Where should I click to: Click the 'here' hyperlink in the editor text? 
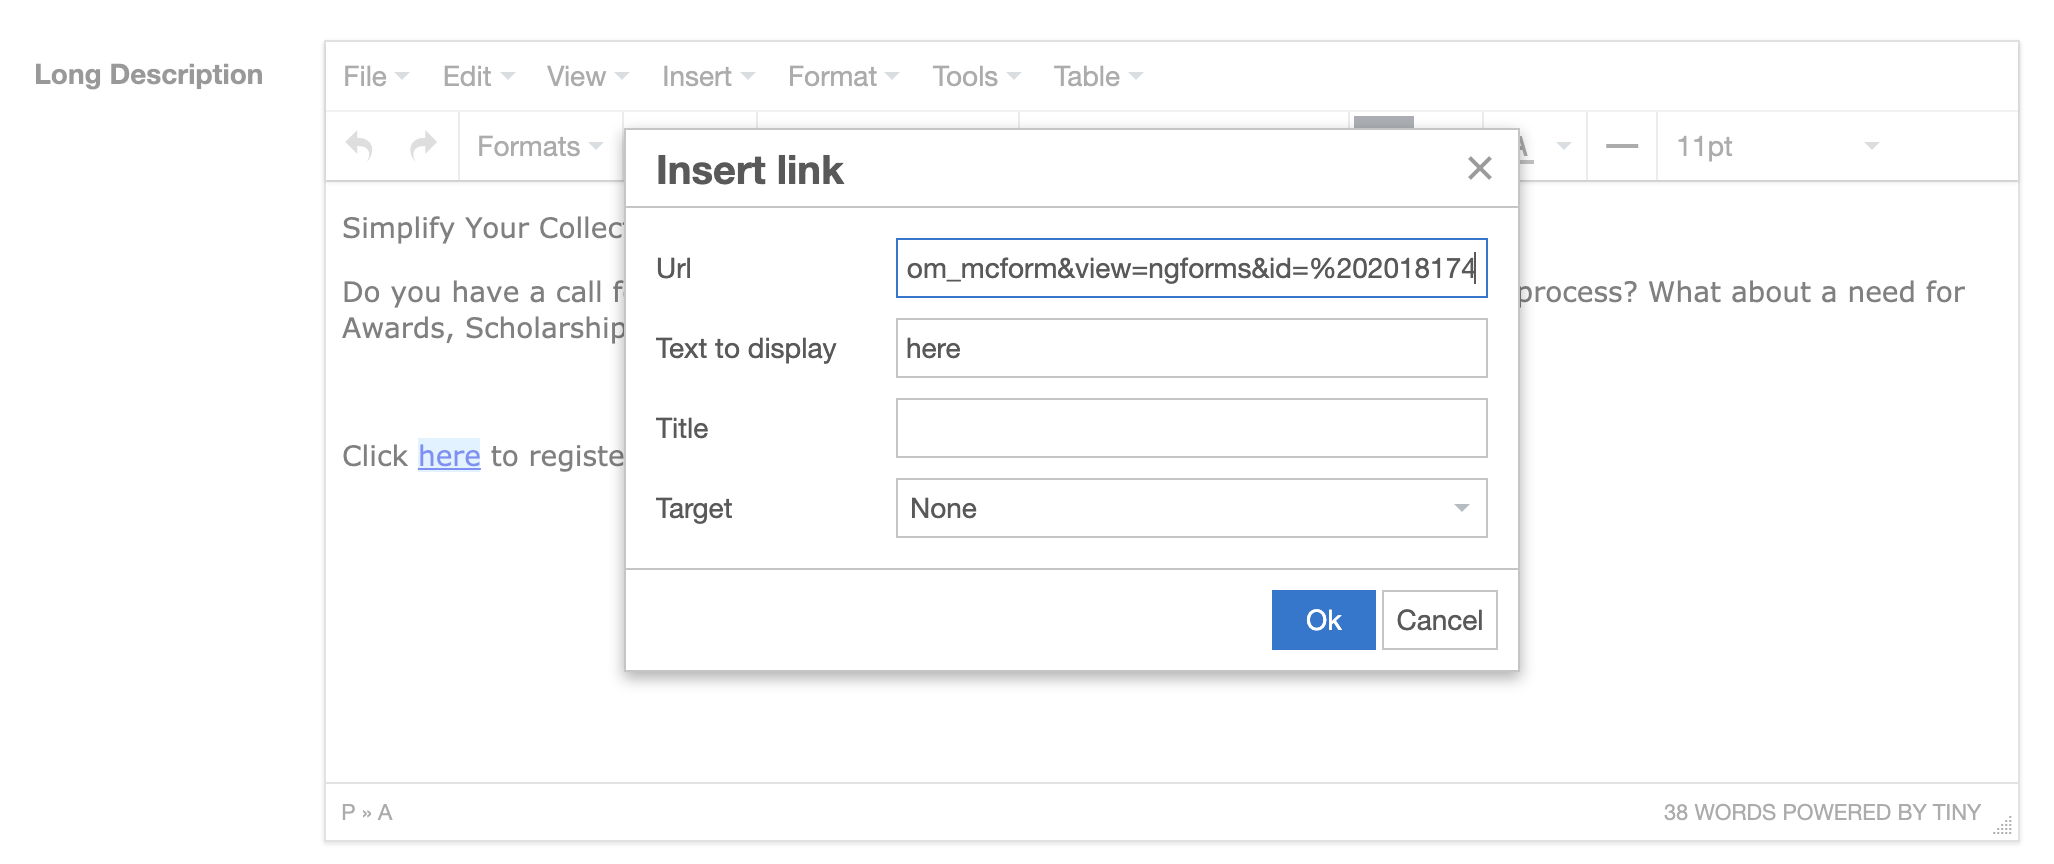pos(449,456)
